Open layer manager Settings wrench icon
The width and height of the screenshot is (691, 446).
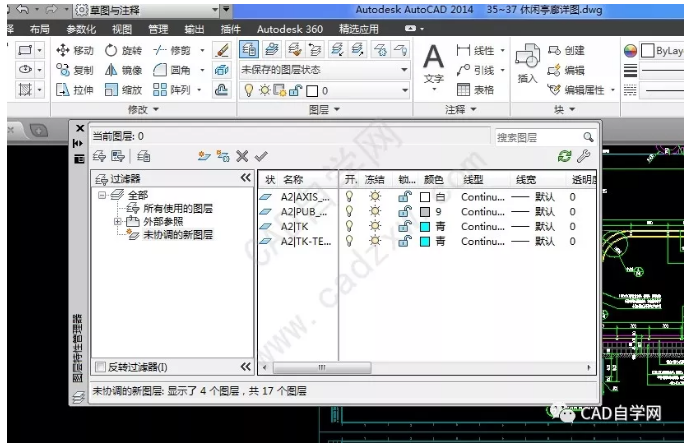click(x=583, y=156)
